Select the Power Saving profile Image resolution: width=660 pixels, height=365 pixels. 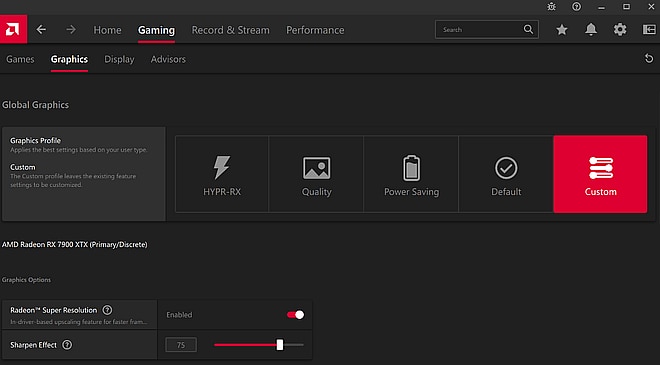coord(411,174)
